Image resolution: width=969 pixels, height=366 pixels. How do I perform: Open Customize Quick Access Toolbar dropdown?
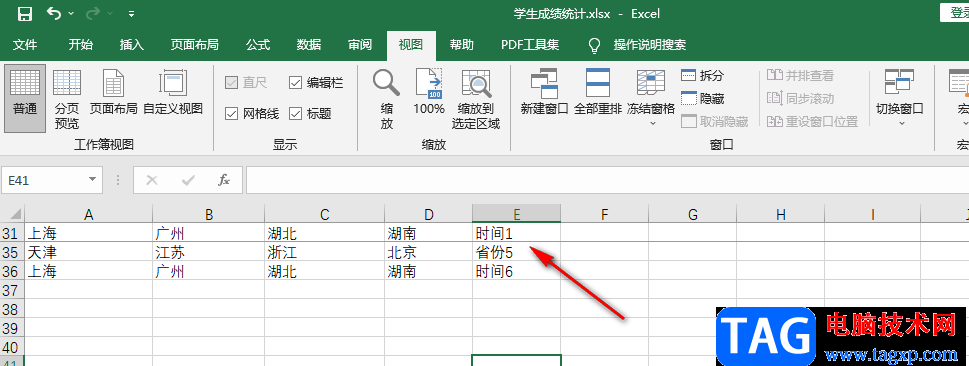132,14
